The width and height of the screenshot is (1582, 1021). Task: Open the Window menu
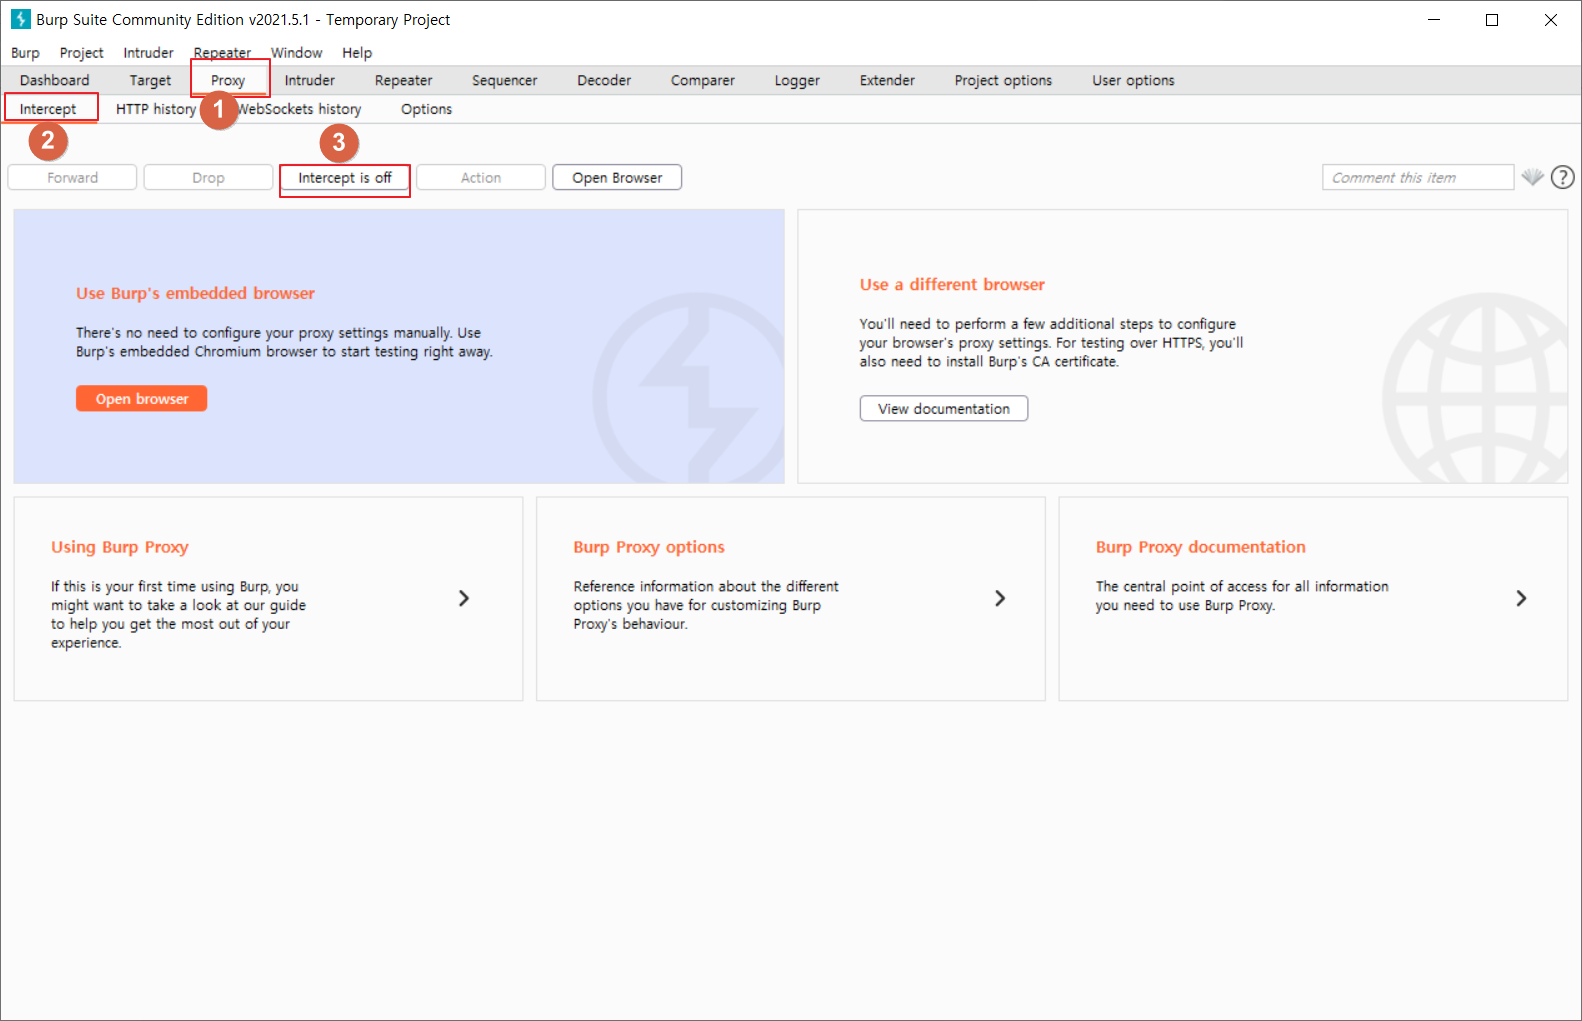(297, 53)
